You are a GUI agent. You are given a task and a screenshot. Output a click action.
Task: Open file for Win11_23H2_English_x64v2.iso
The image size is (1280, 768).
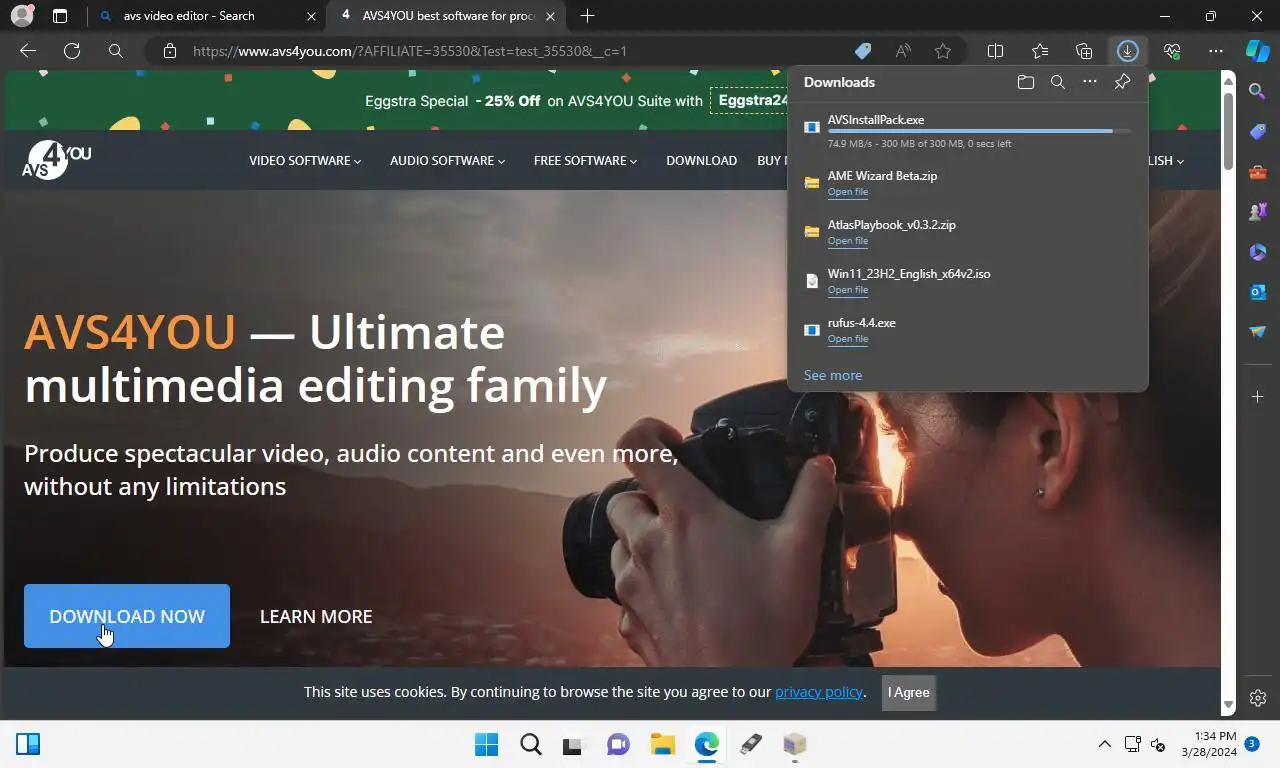tap(848, 290)
